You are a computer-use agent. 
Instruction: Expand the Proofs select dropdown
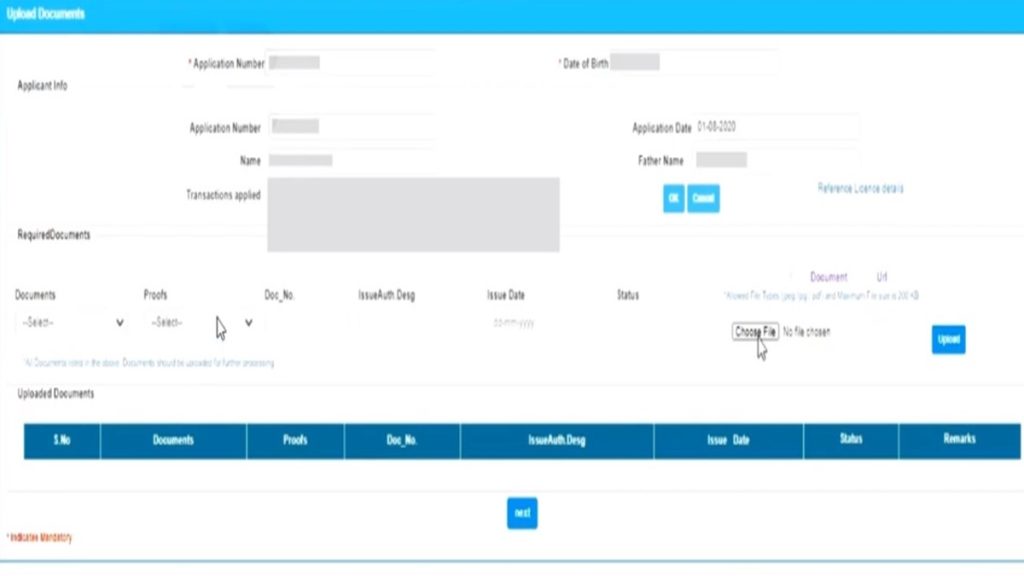click(x=198, y=323)
